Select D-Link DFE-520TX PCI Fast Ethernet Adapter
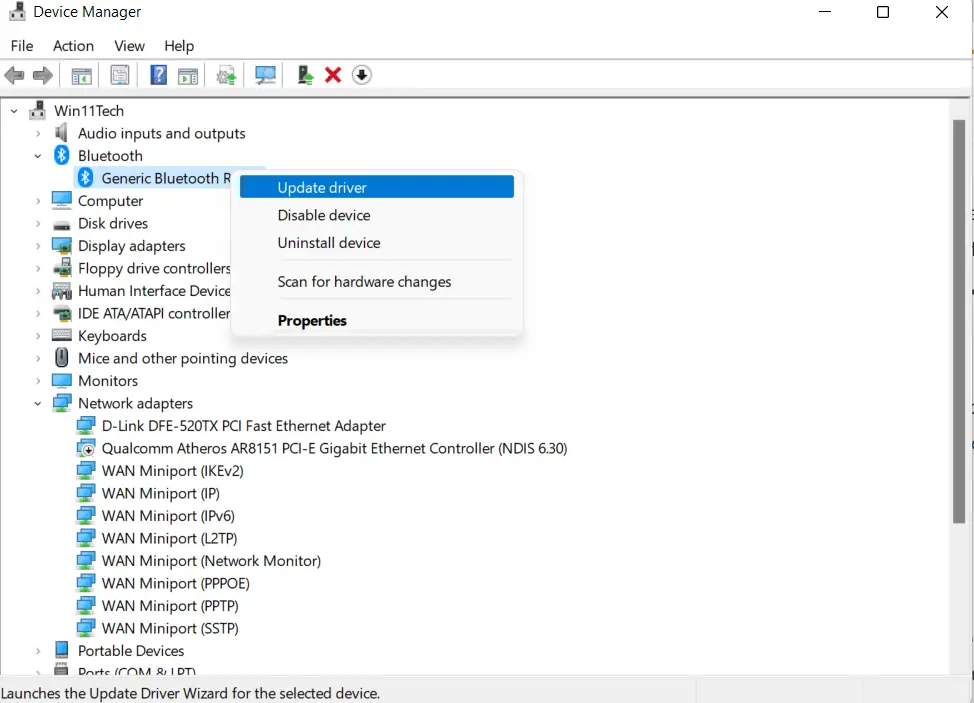The width and height of the screenshot is (974, 703). pos(244,426)
